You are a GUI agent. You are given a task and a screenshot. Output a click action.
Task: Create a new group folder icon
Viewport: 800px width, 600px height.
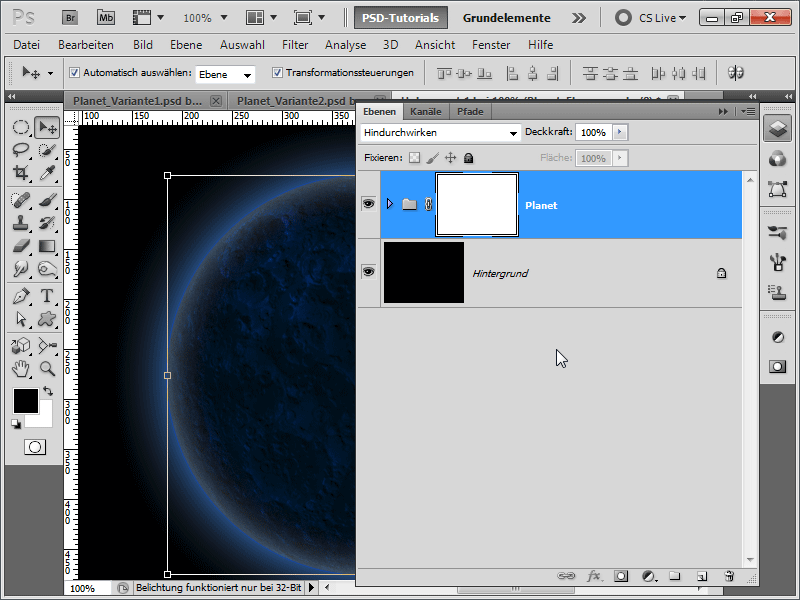[x=675, y=576]
